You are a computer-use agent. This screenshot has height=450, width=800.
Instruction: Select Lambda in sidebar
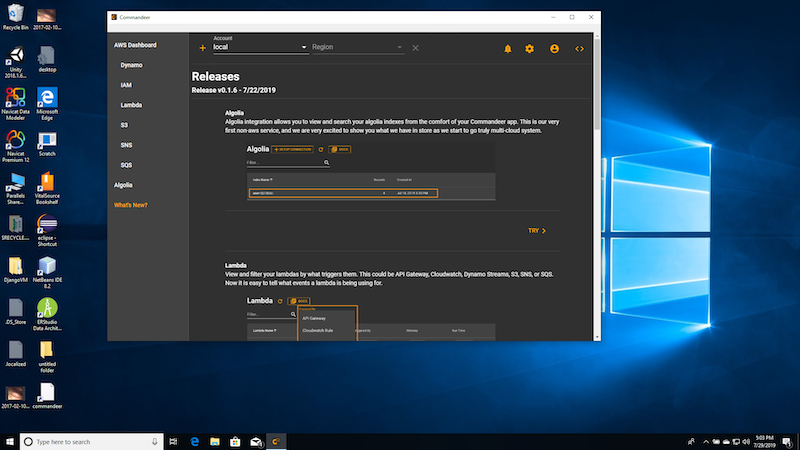tap(131, 105)
